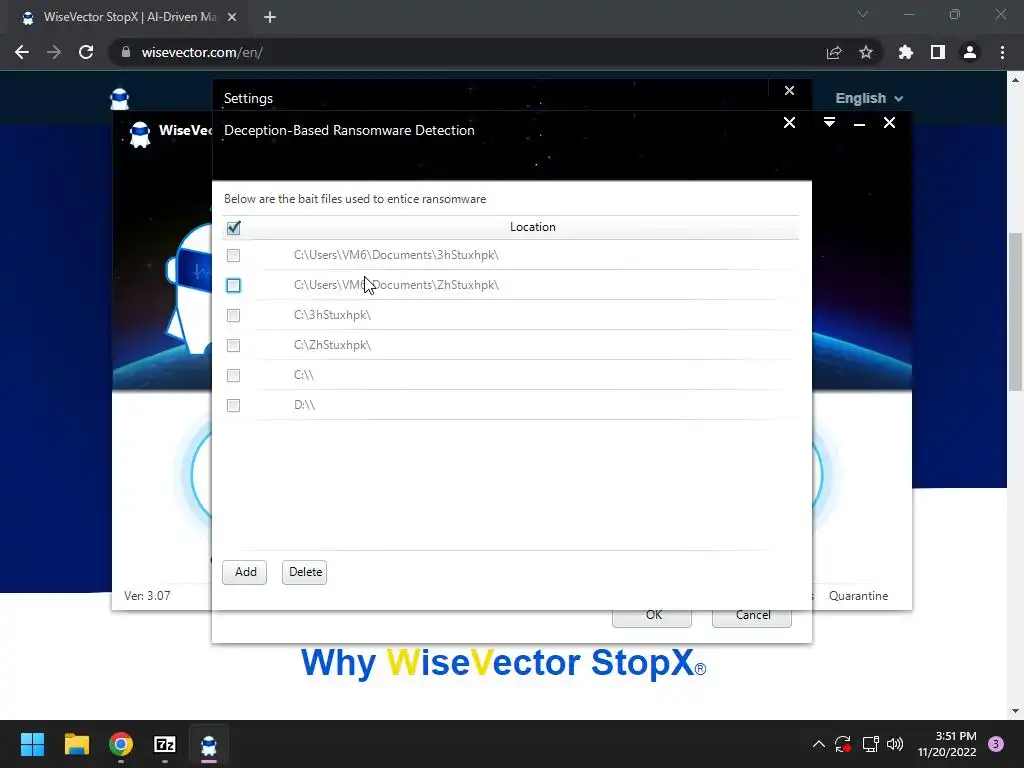Click the sync update tray icon
Screen dimensions: 1024x768
coord(843,744)
